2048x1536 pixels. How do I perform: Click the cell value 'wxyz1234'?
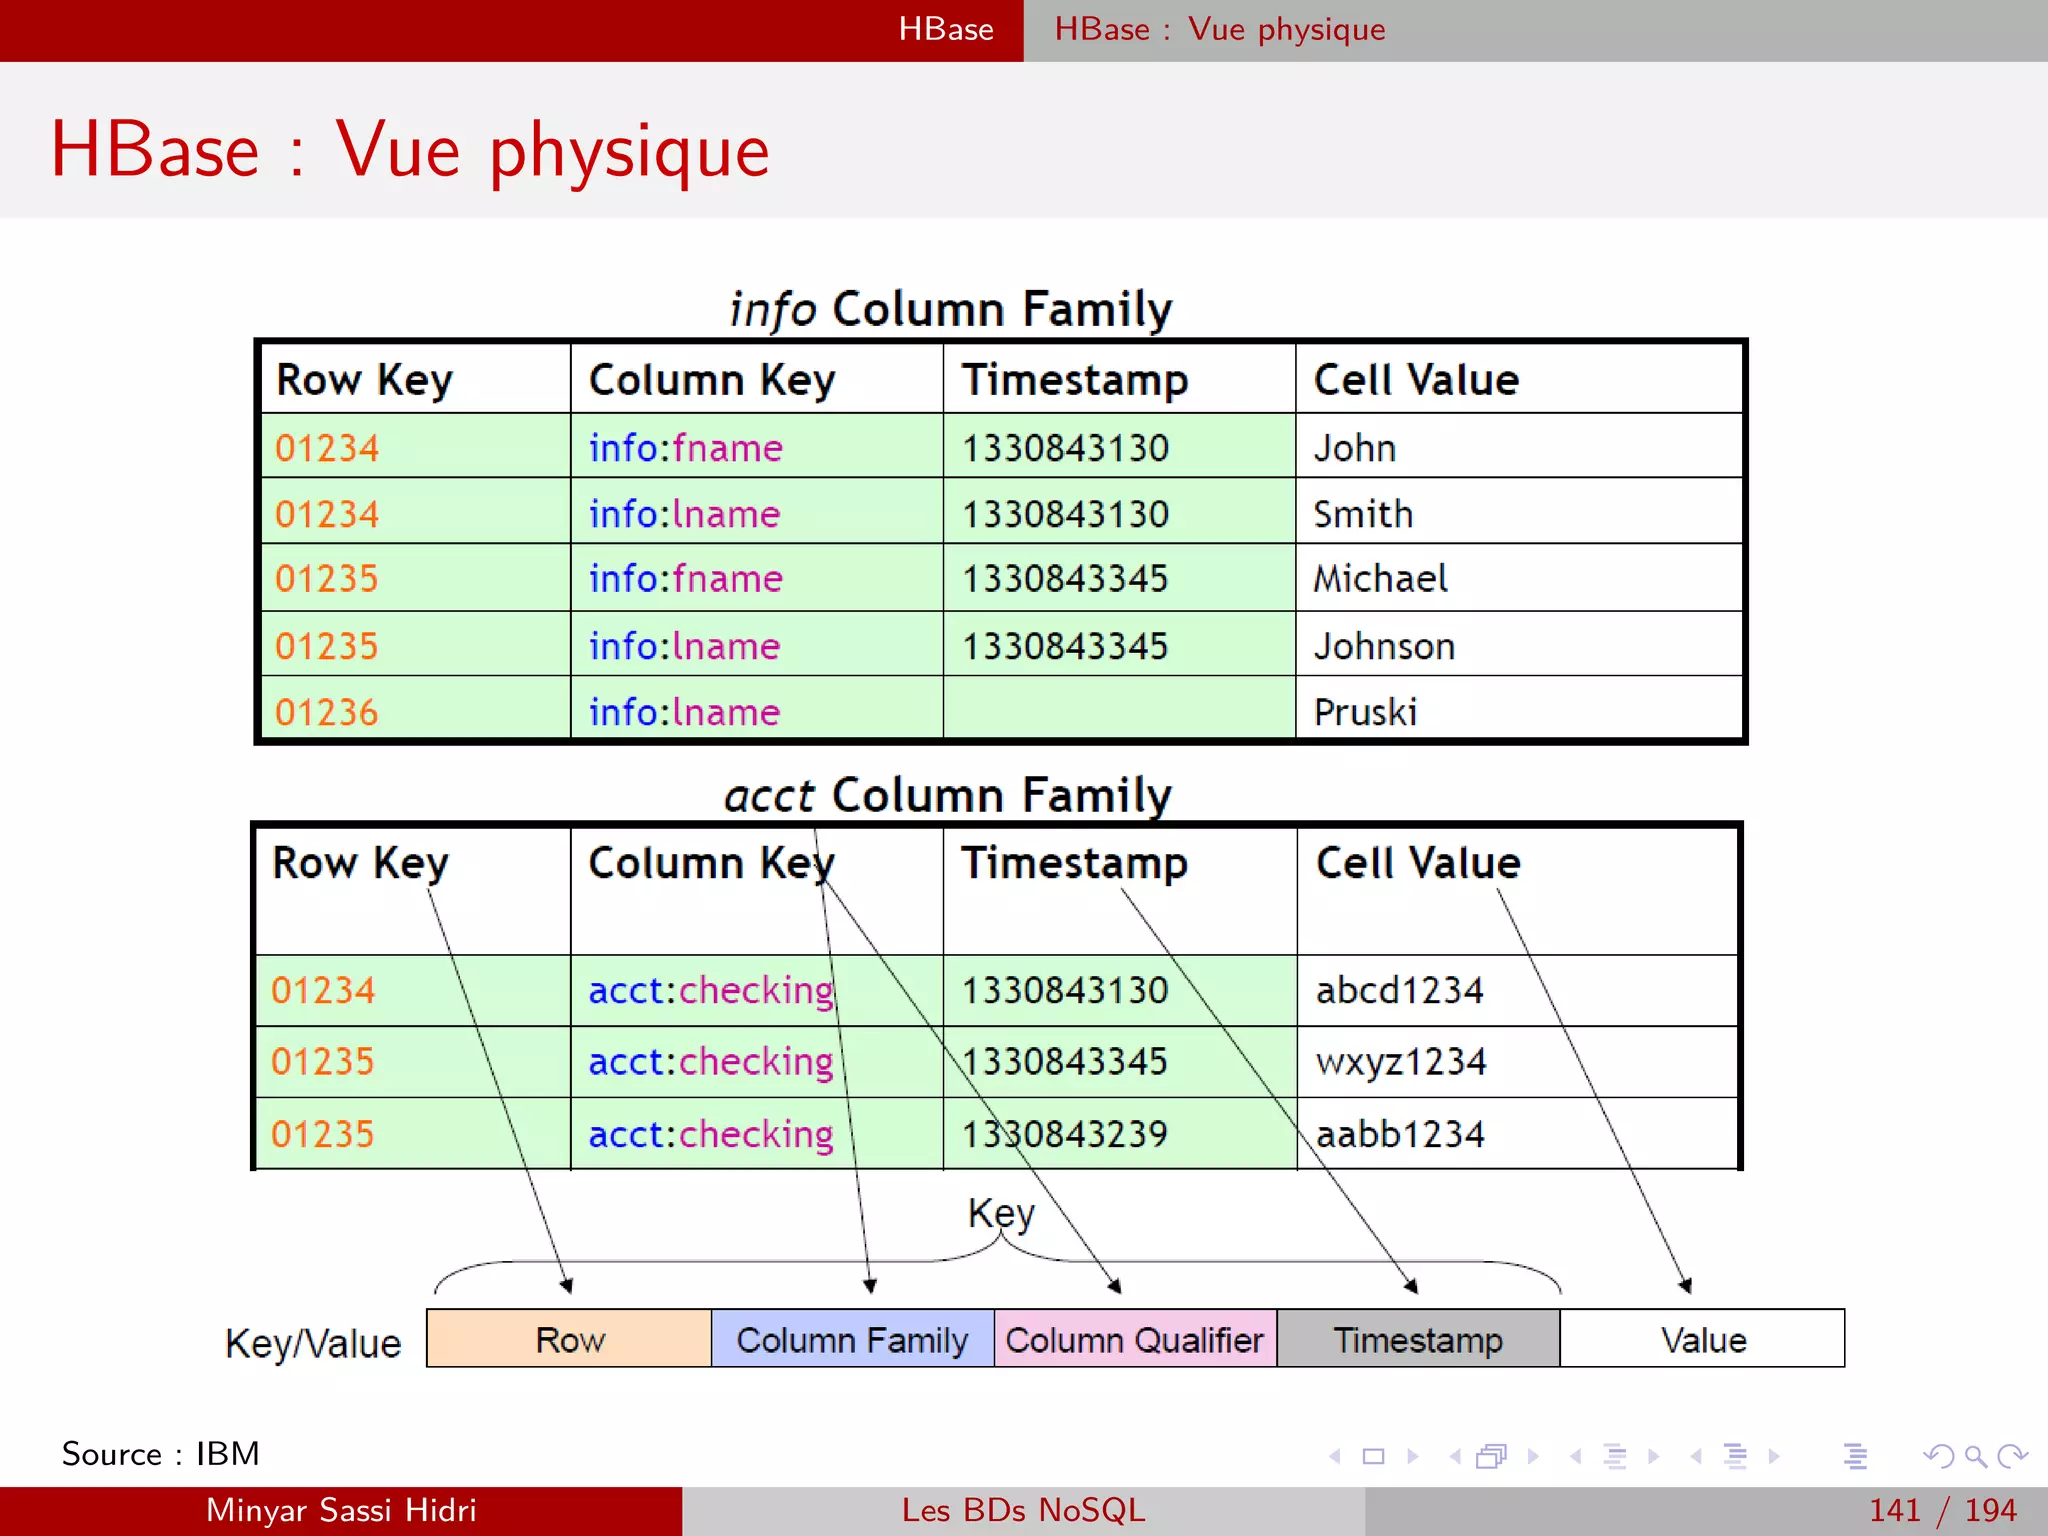(1401, 1061)
